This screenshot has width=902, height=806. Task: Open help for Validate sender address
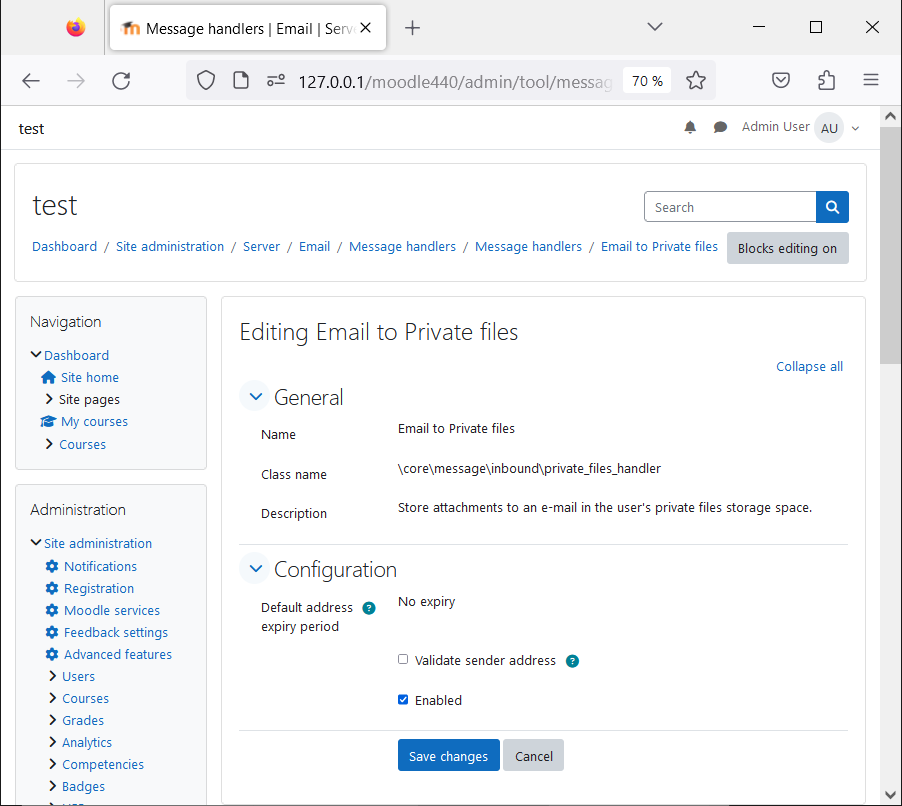click(x=572, y=661)
